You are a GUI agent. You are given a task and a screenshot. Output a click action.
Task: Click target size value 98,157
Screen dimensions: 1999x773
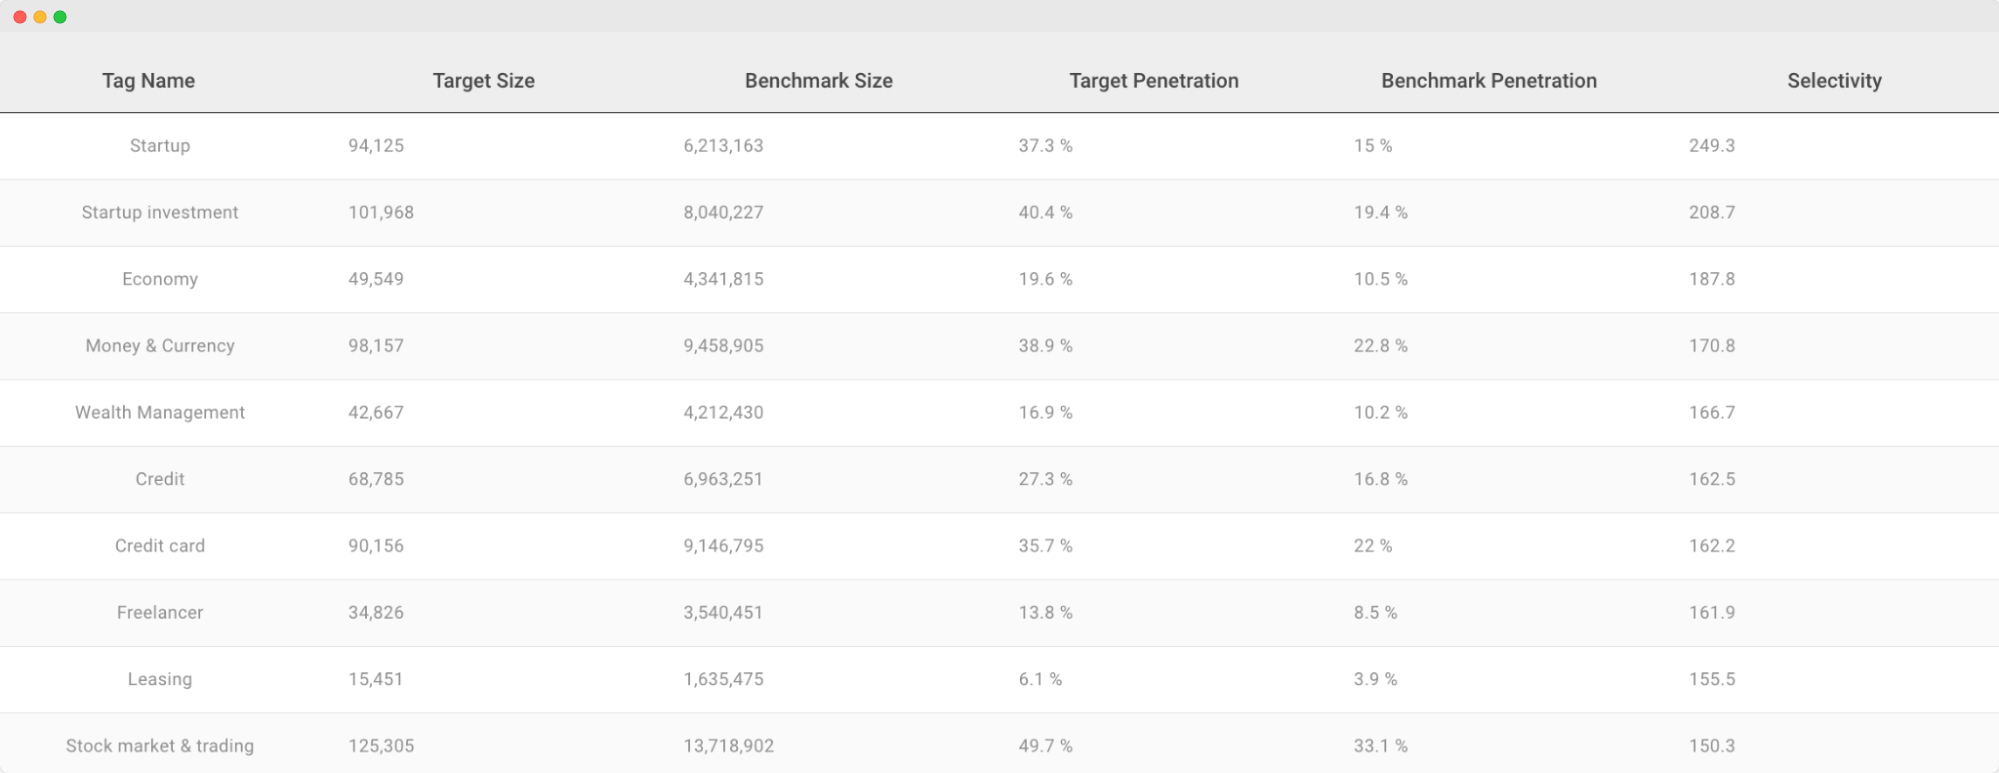(x=376, y=346)
